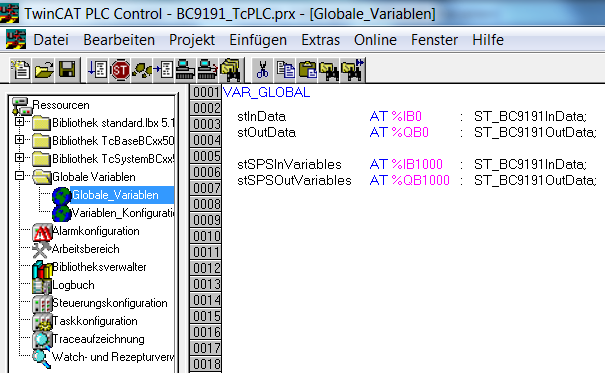Click the Find binoculars icon
Image resolution: width=605 pixels, height=373 pixels.
point(329,70)
